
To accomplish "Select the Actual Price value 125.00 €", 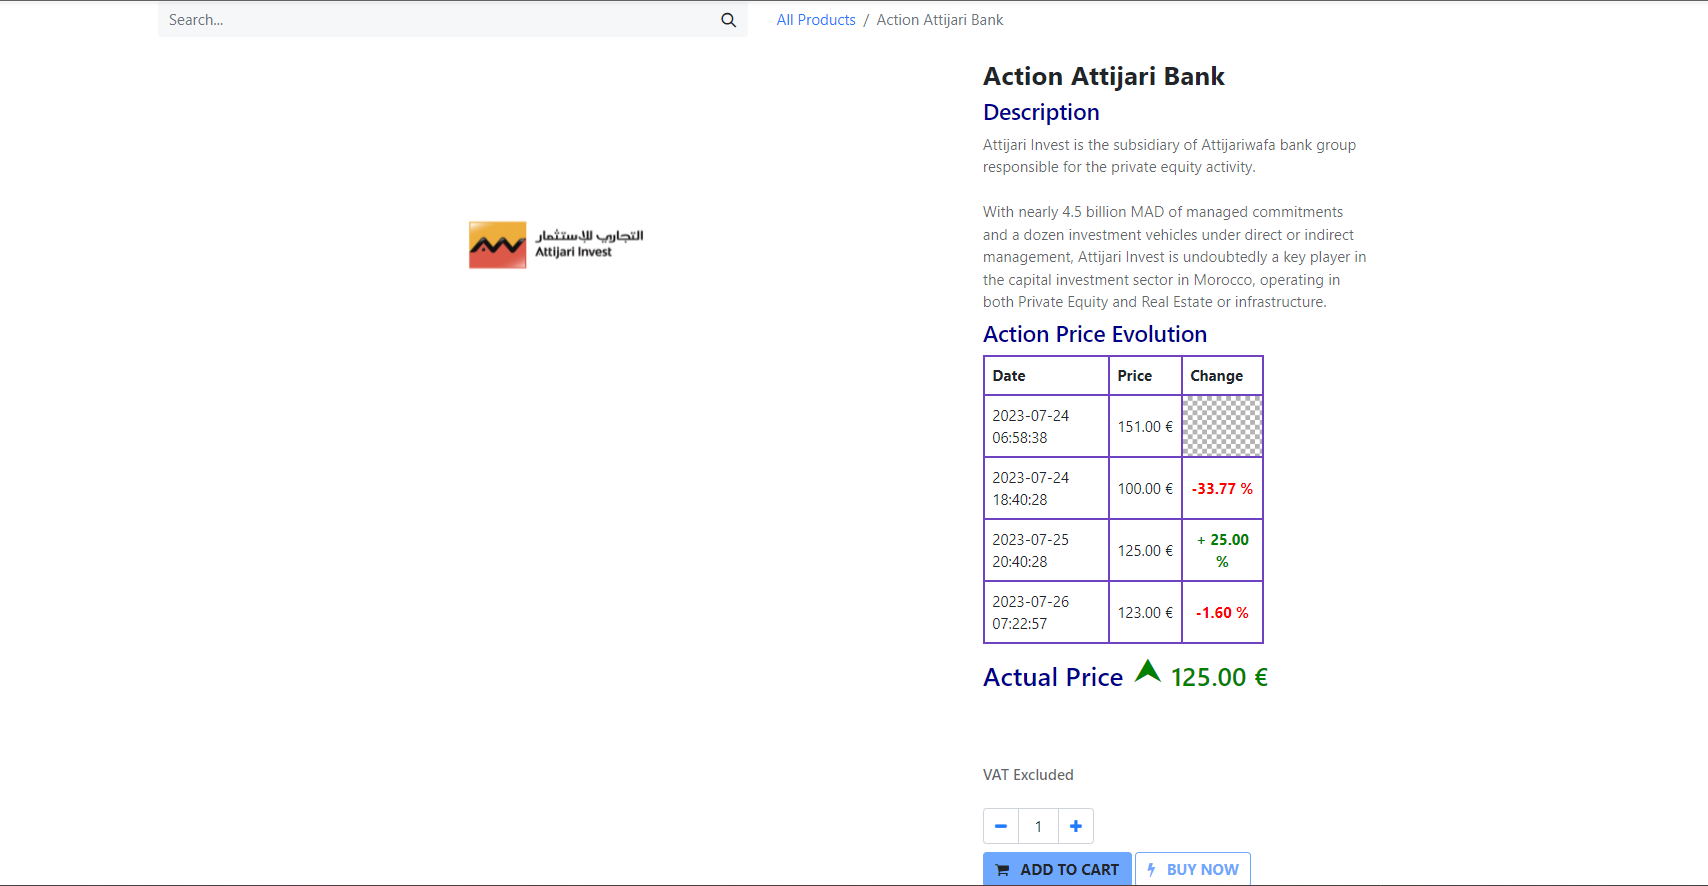I will pyautogui.click(x=1219, y=677).
